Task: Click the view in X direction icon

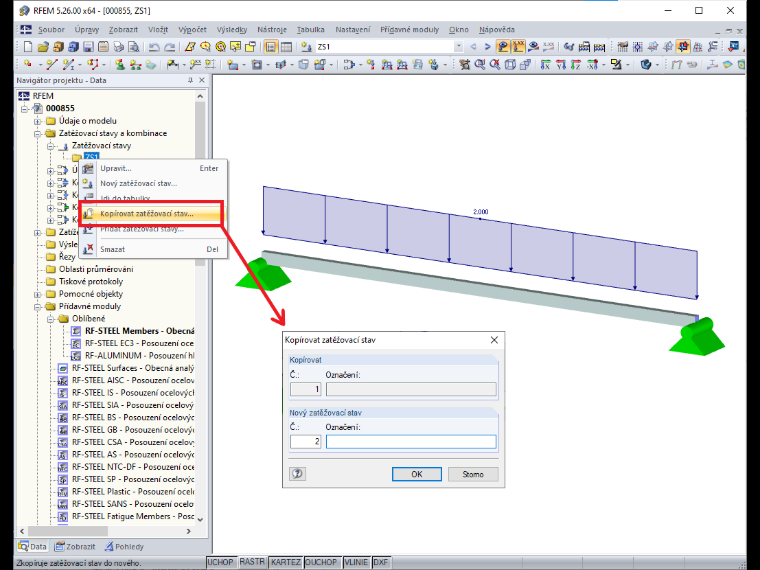Action: click(x=545, y=64)
